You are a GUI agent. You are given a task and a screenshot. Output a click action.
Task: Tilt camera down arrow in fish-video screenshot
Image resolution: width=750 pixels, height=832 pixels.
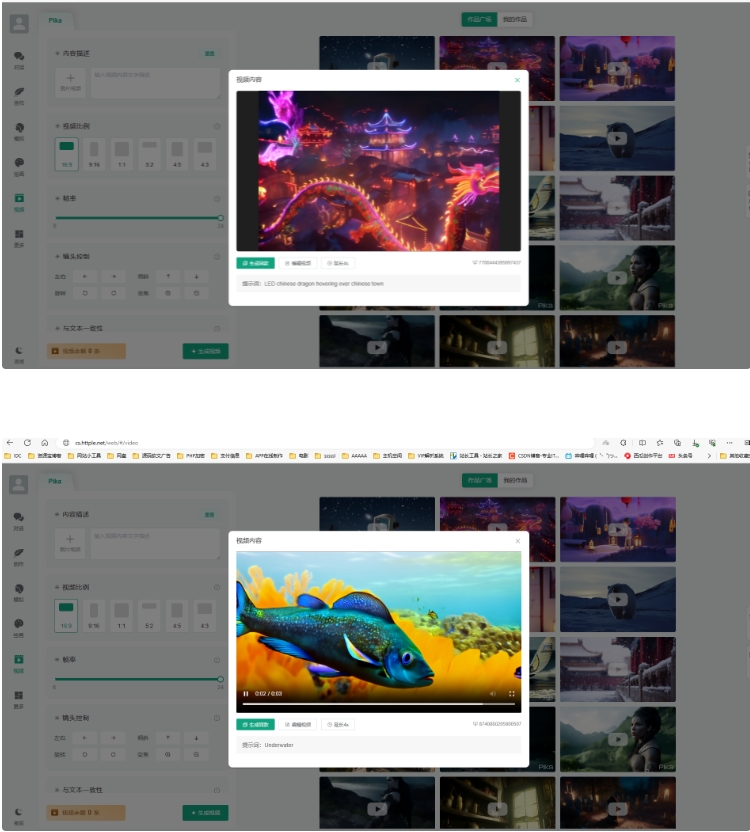(x=196, y=738)
